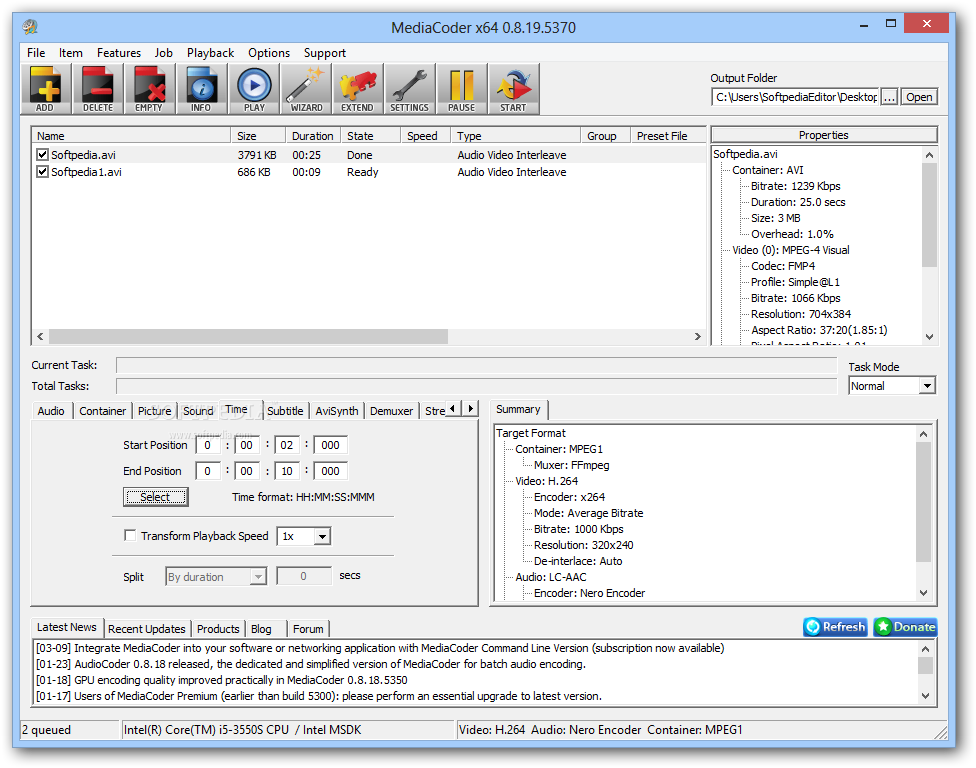Click the Open output folder button
The height and width of the screenshot is (768, 976).
[919, 96]
